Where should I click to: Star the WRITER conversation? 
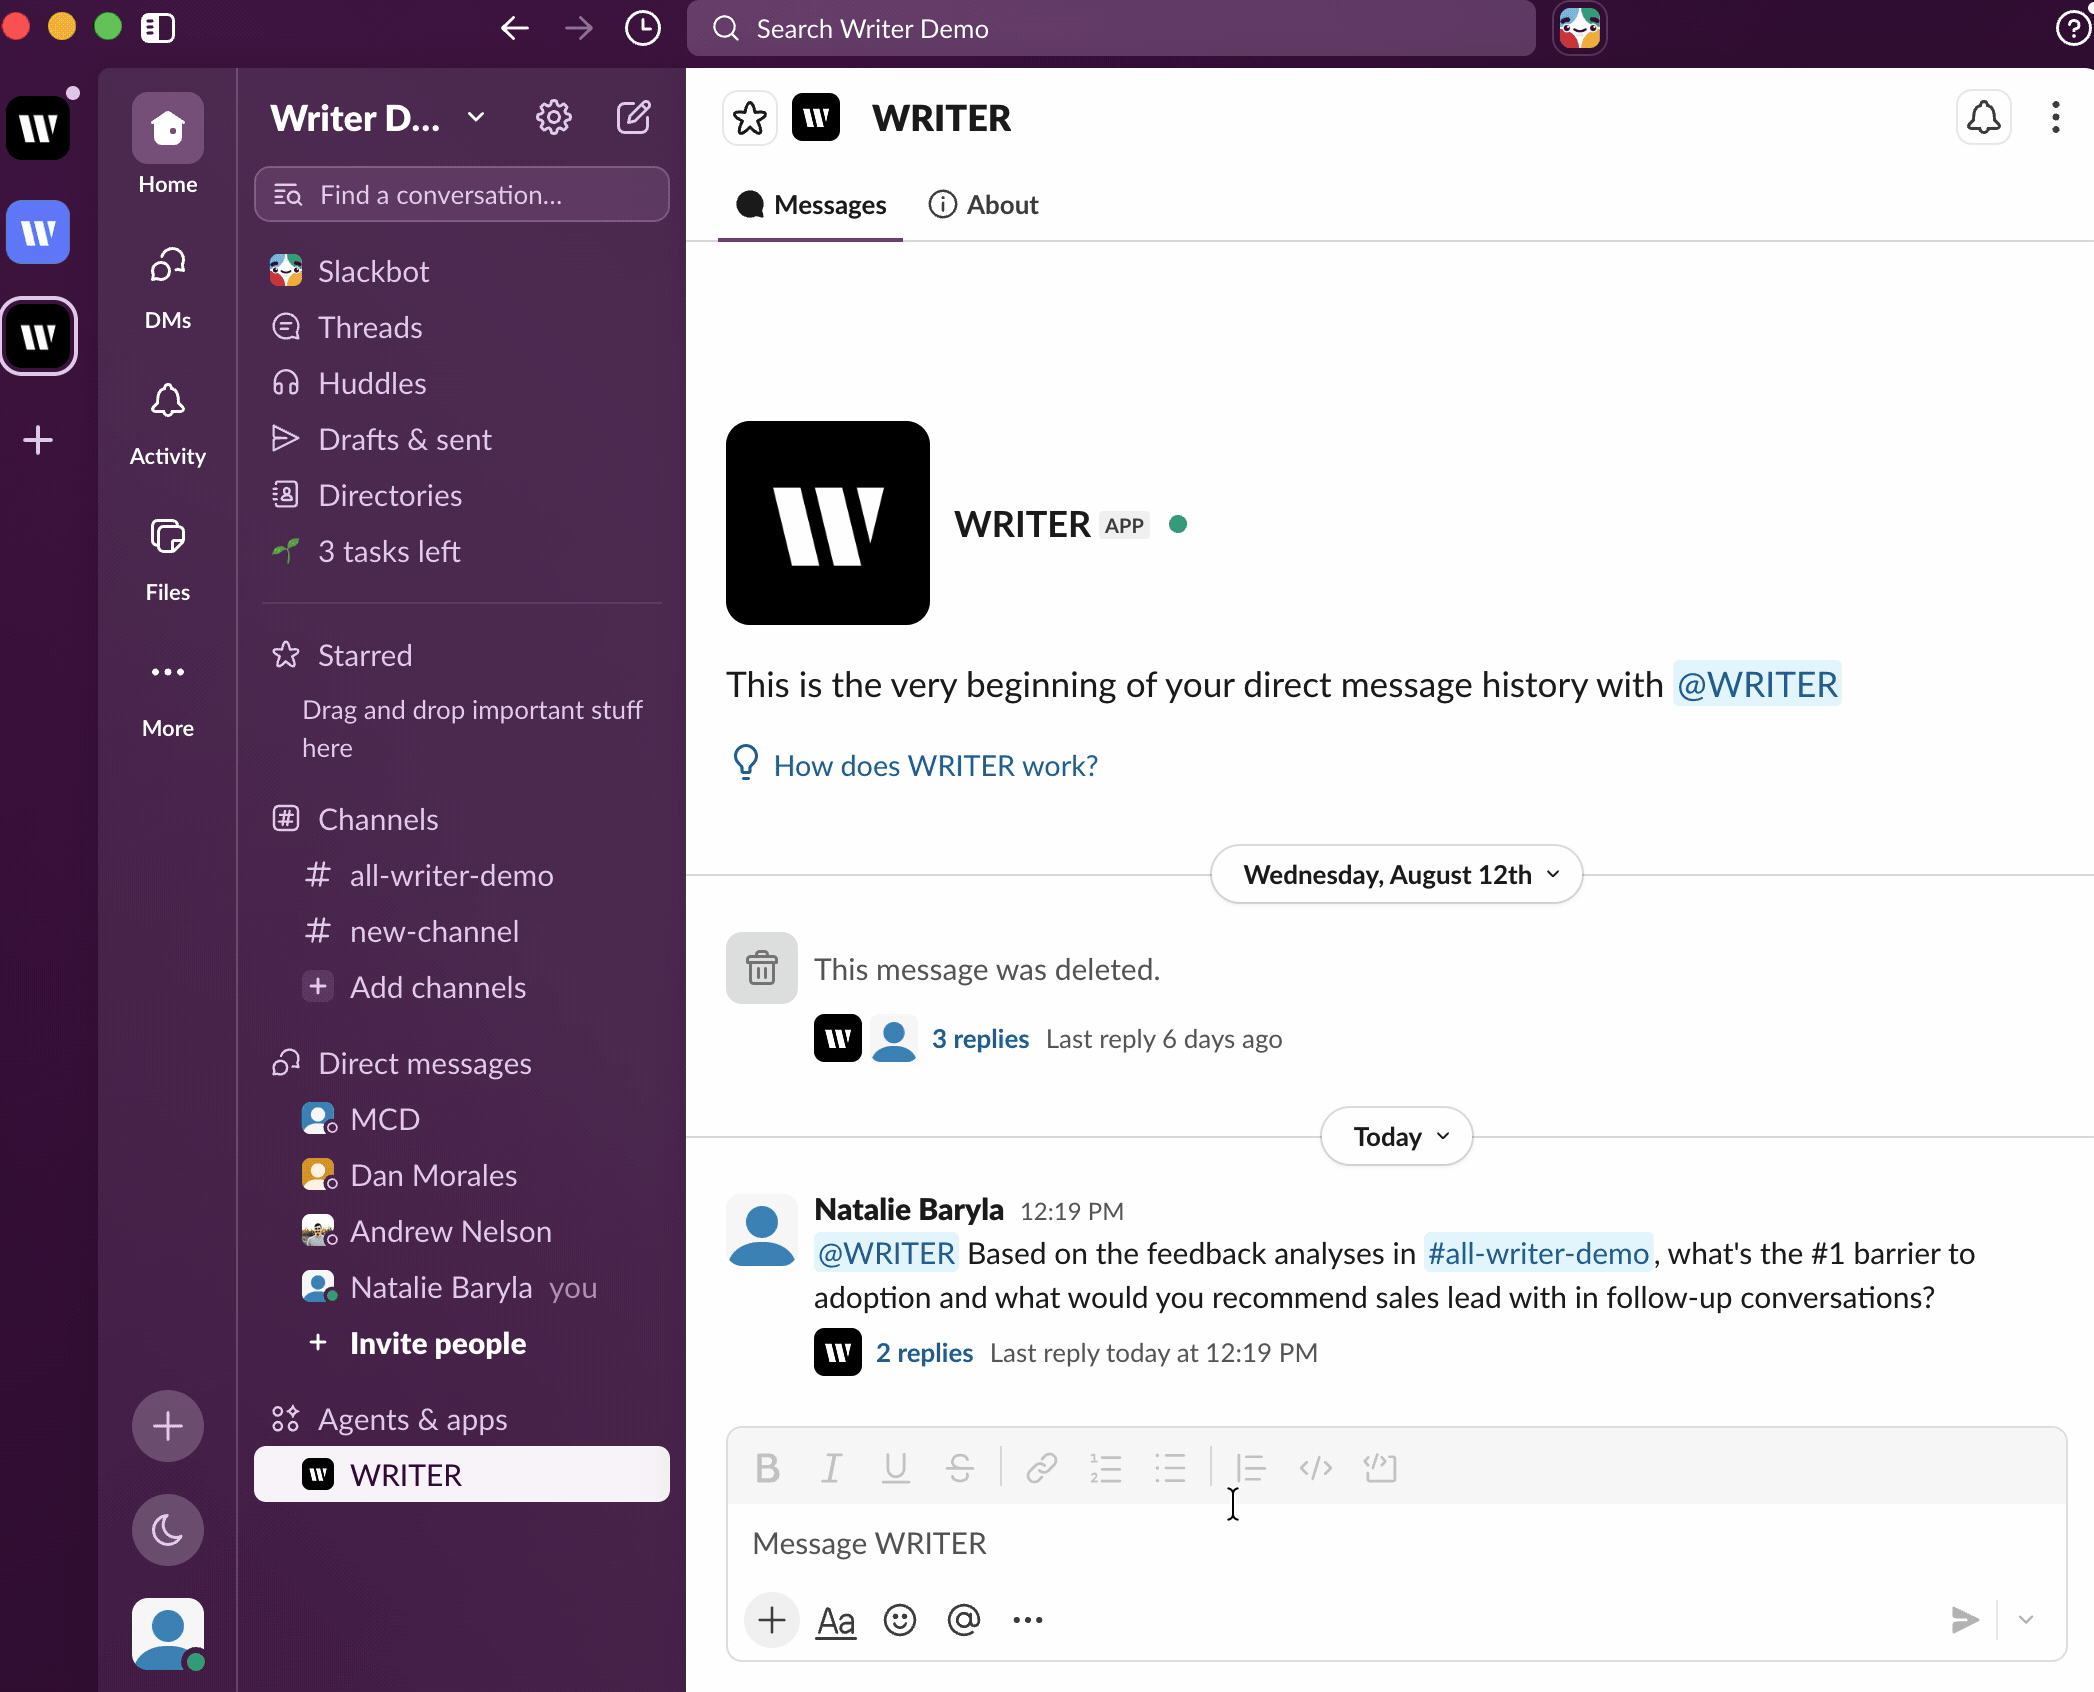click(750, 119)
